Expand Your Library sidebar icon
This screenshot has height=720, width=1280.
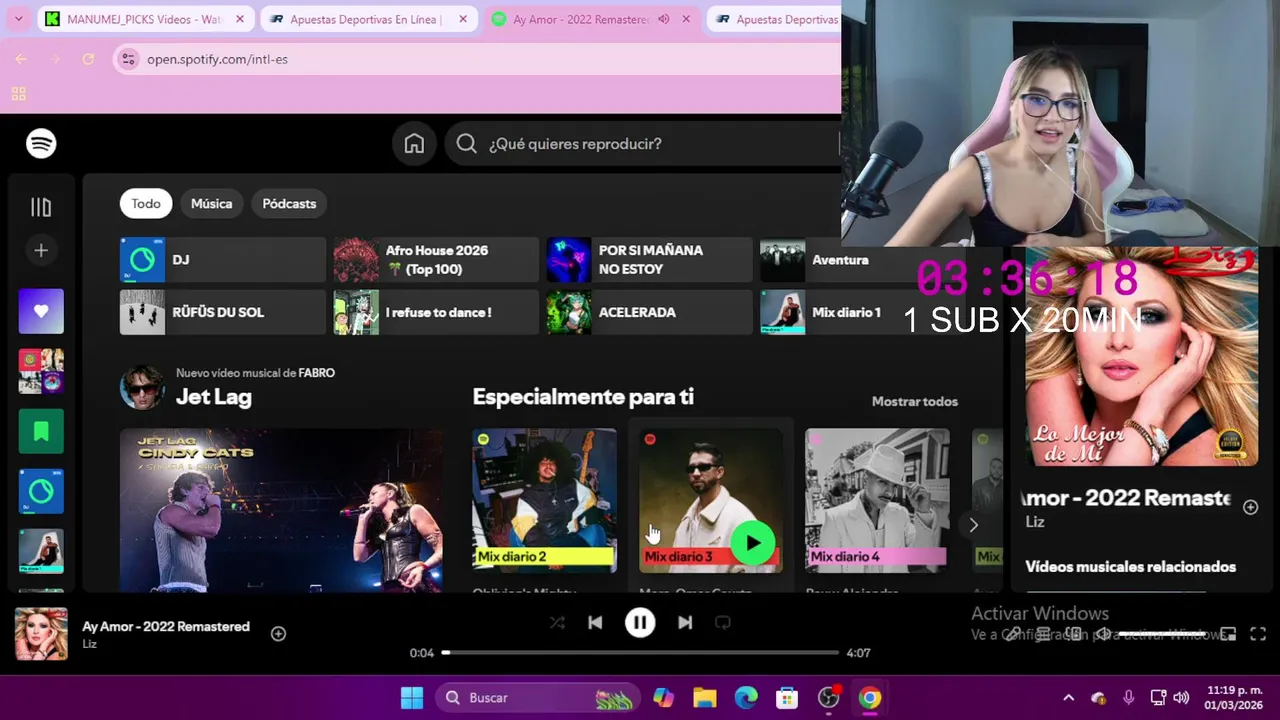pos(41,207)
